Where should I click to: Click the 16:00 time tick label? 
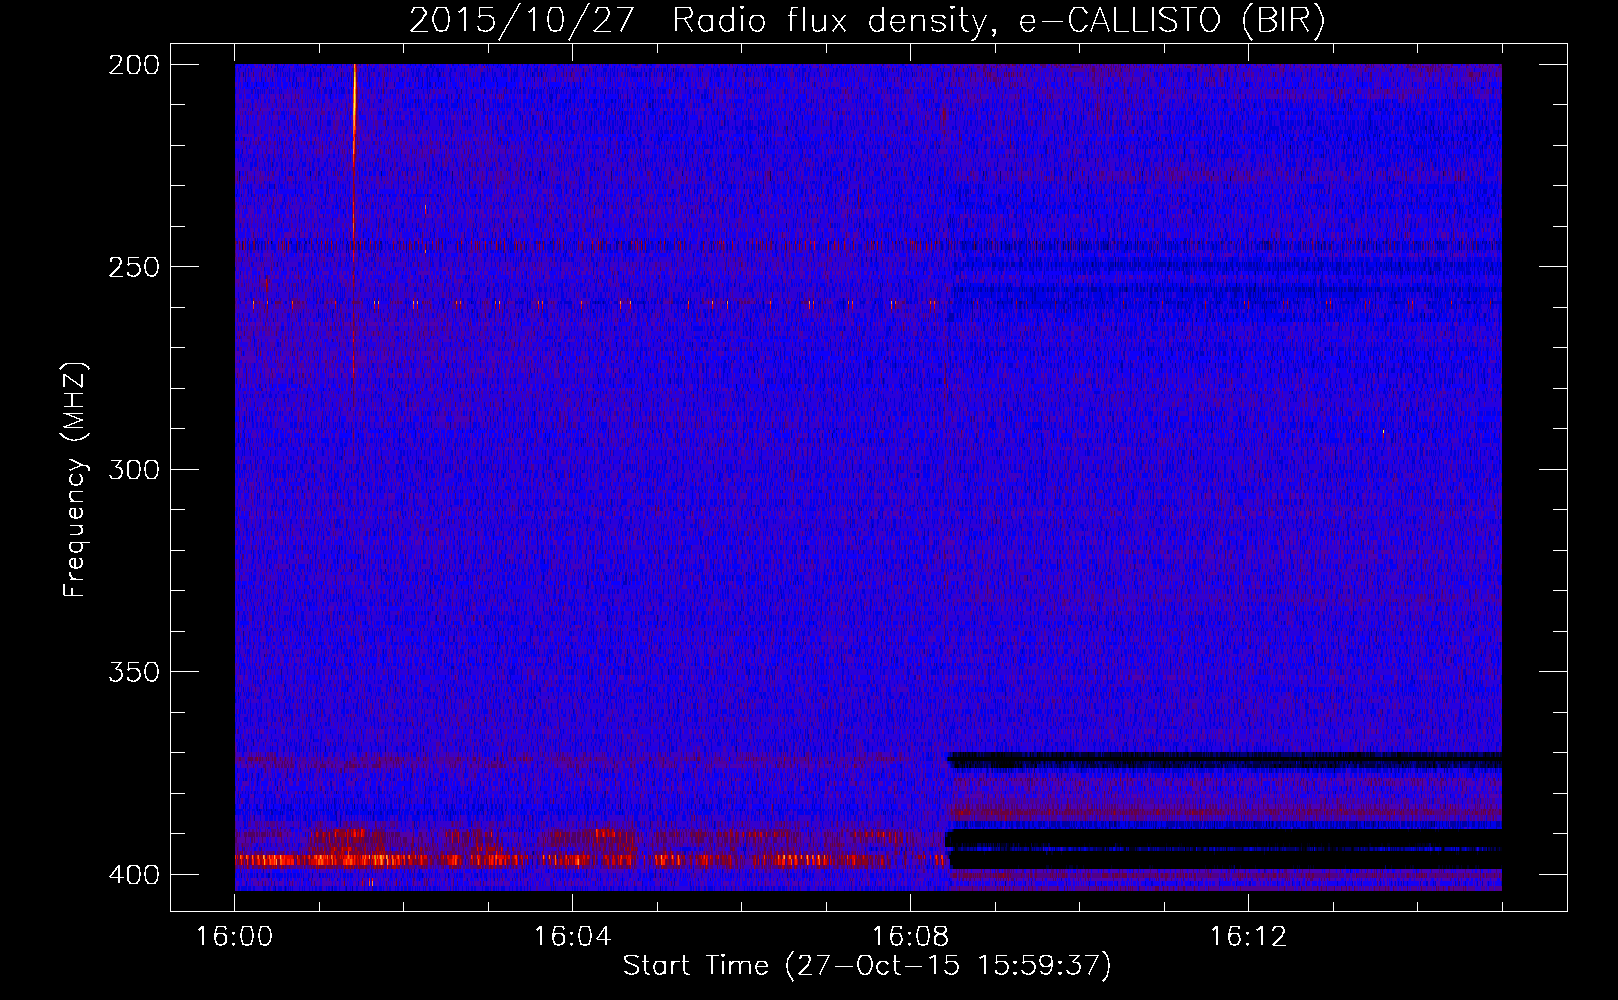[234, 936]
